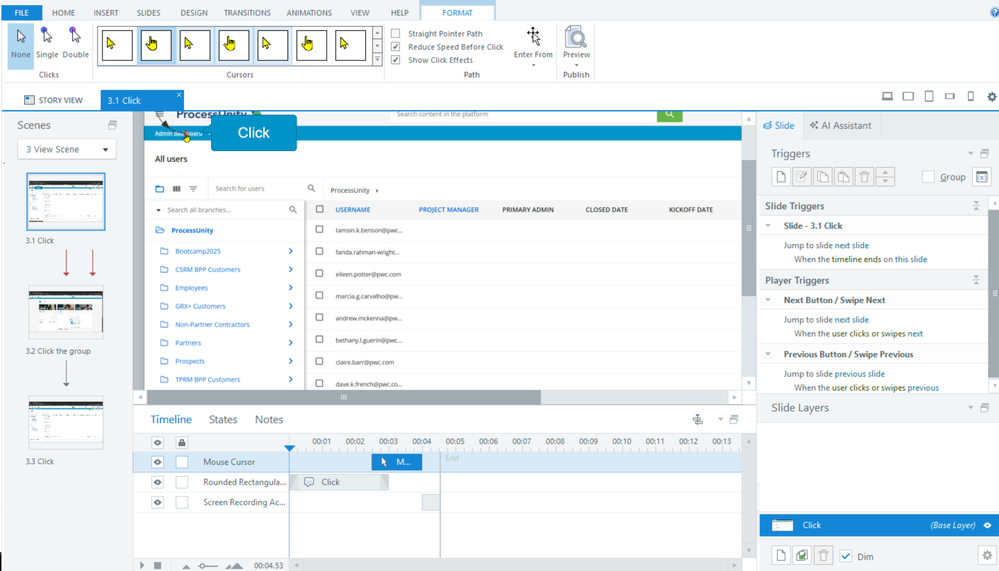
Task: Open the INSERT ribbon tab
Action: [106, 12]
